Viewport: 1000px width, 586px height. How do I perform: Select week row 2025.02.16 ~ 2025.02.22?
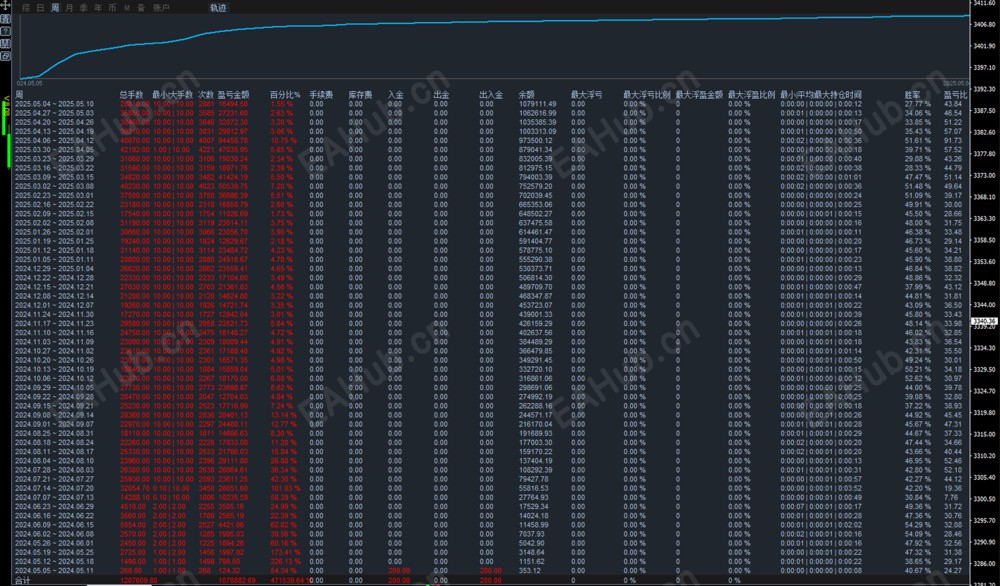[491, 205]
